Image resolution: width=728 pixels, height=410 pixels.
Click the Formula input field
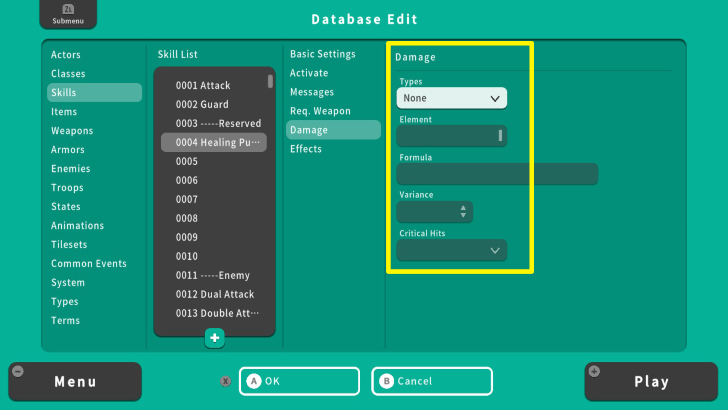click(x=497, y=174)
